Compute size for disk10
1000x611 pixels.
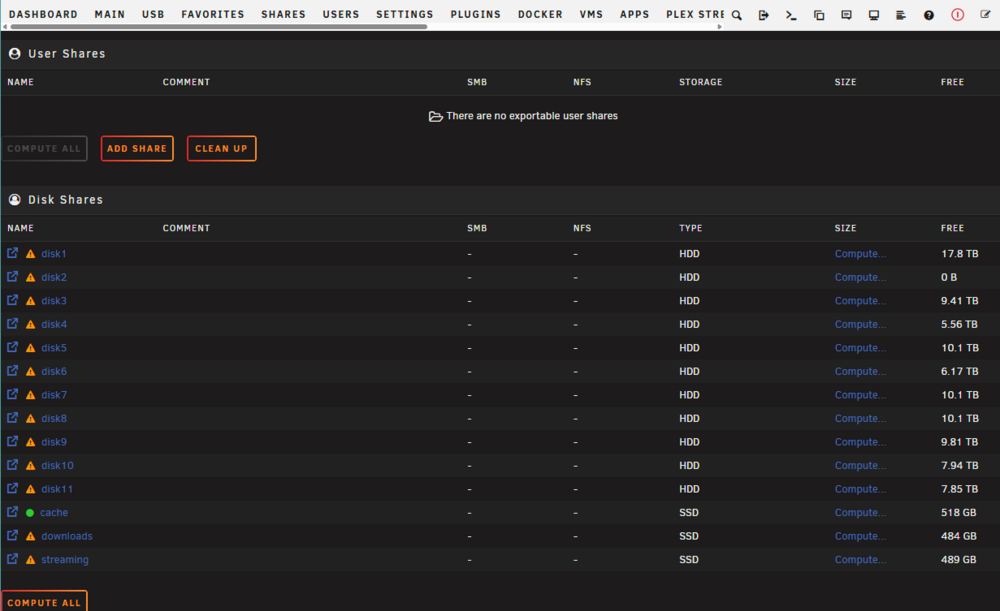(x=860, y=466)
